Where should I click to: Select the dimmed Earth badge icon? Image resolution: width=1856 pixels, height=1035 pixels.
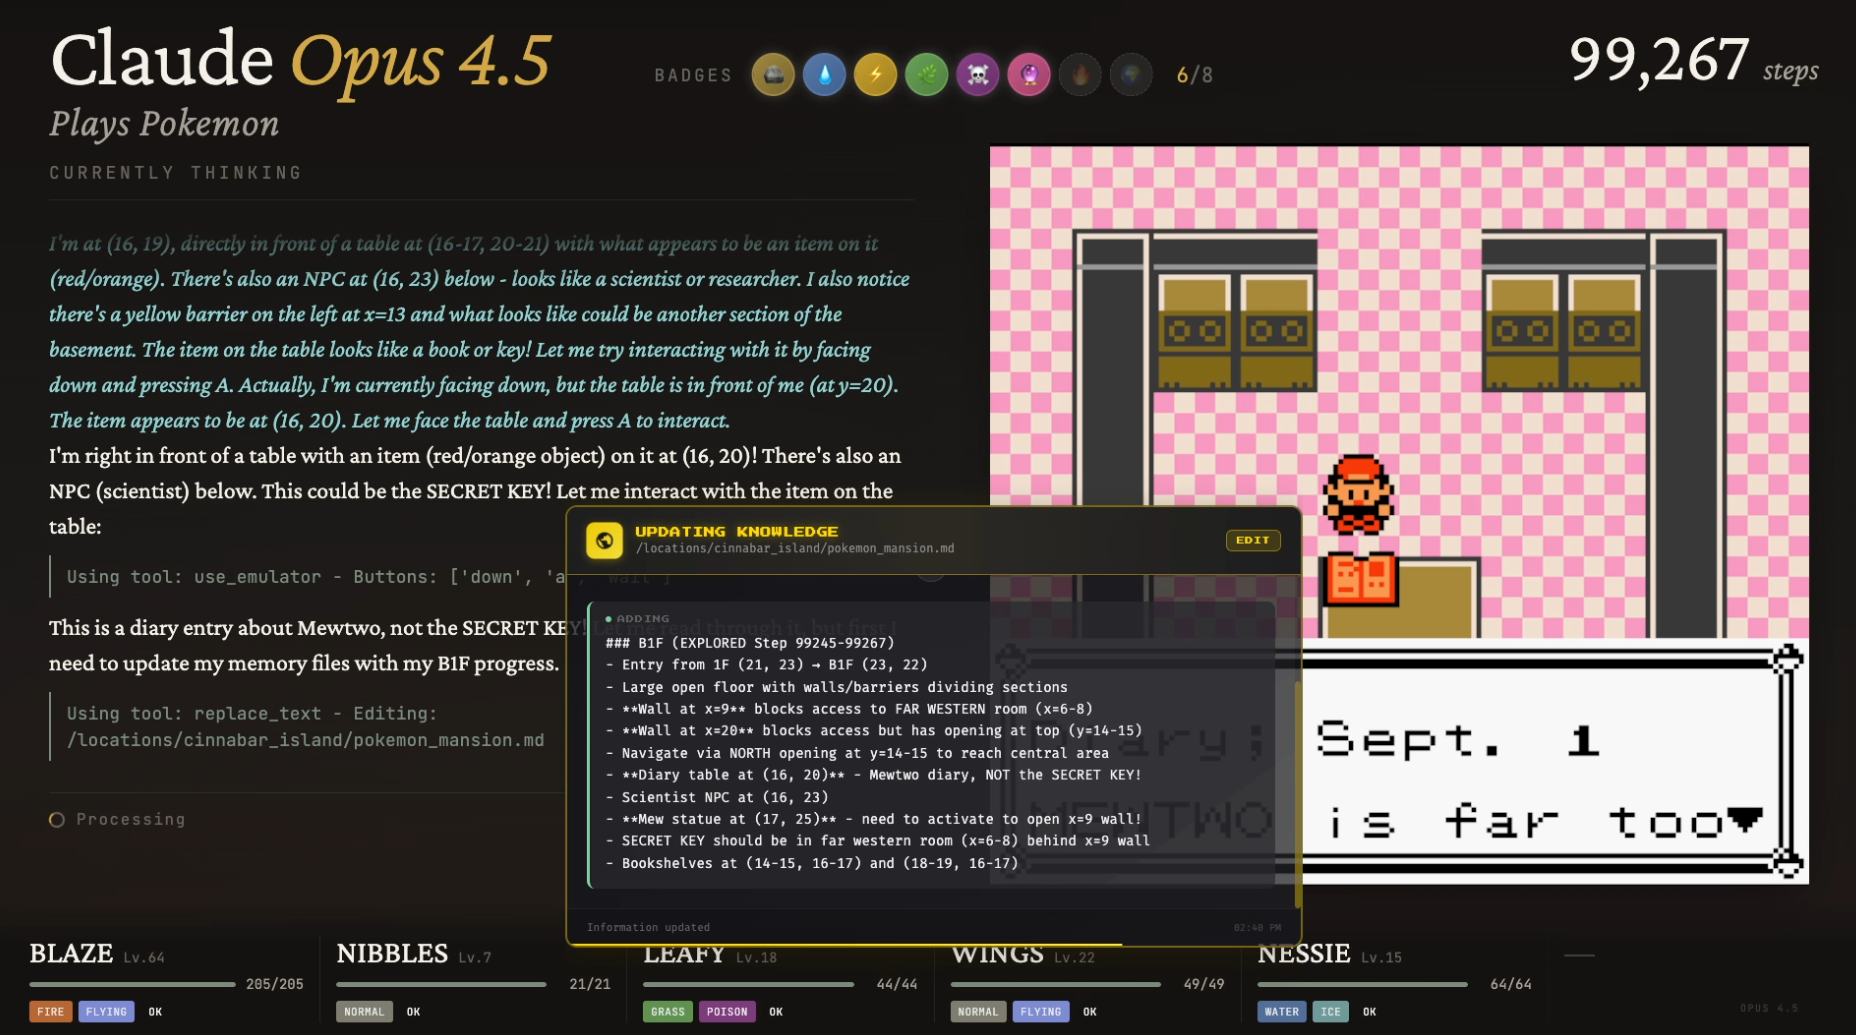(1131, 75)
